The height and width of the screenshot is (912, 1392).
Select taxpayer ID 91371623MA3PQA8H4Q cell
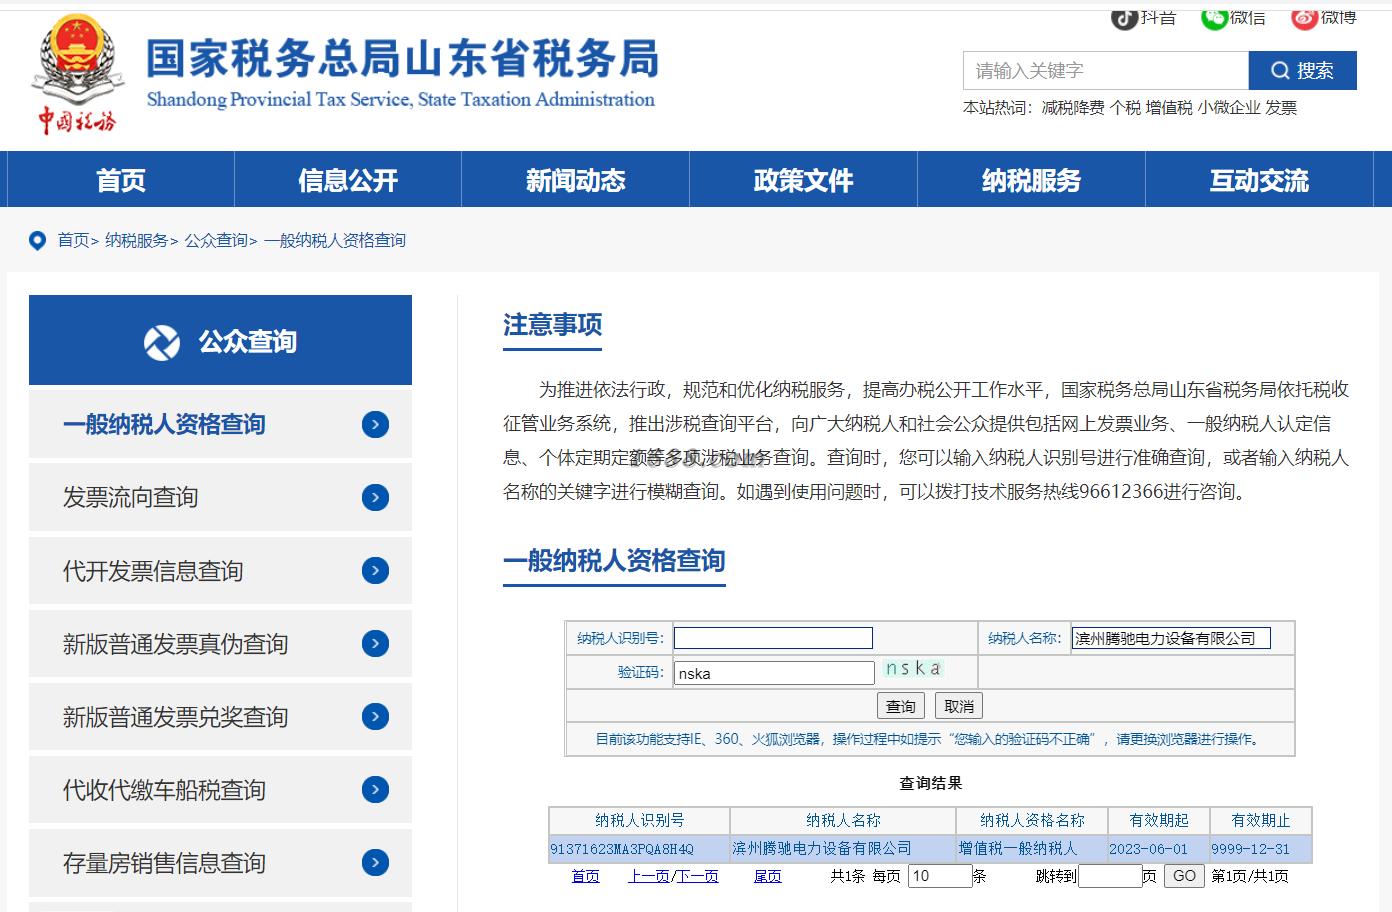(x=639, y=849)
